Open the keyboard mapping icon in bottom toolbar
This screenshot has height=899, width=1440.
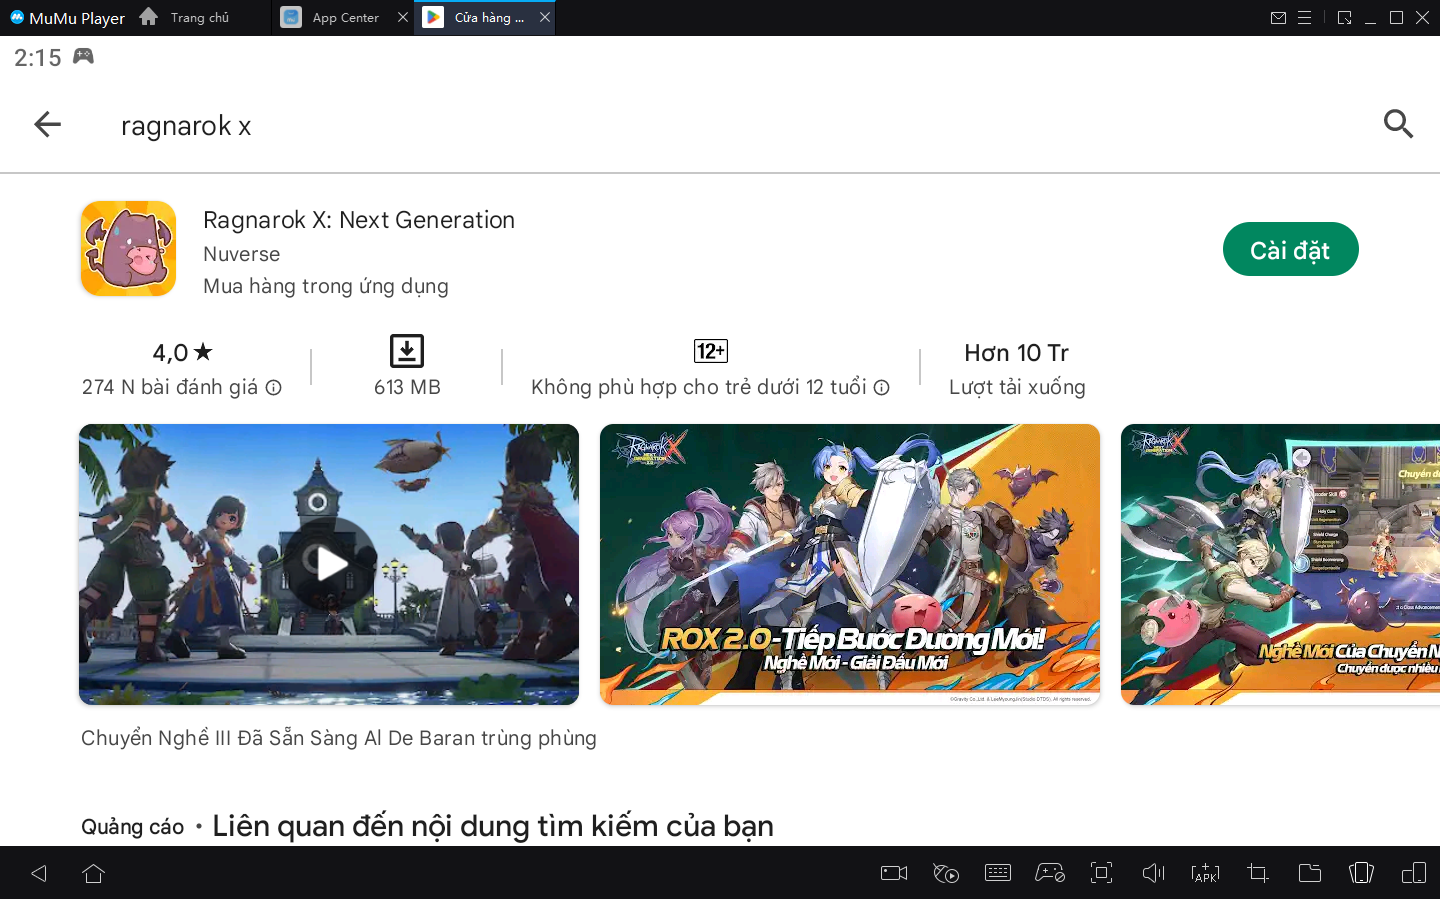tap(997, 873)
